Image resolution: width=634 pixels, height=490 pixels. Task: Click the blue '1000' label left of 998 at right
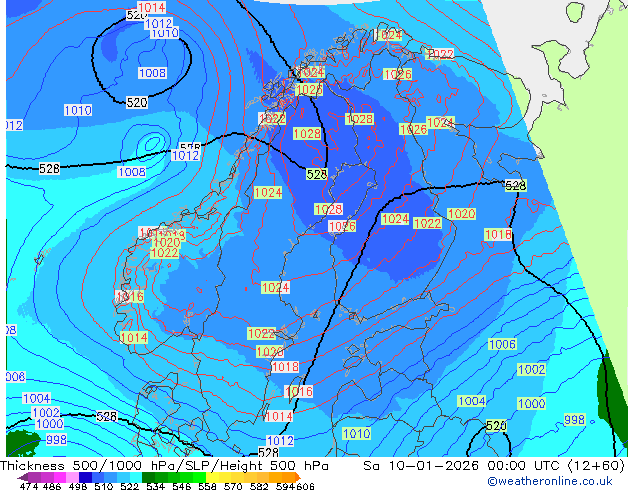[x=531, y=403]
